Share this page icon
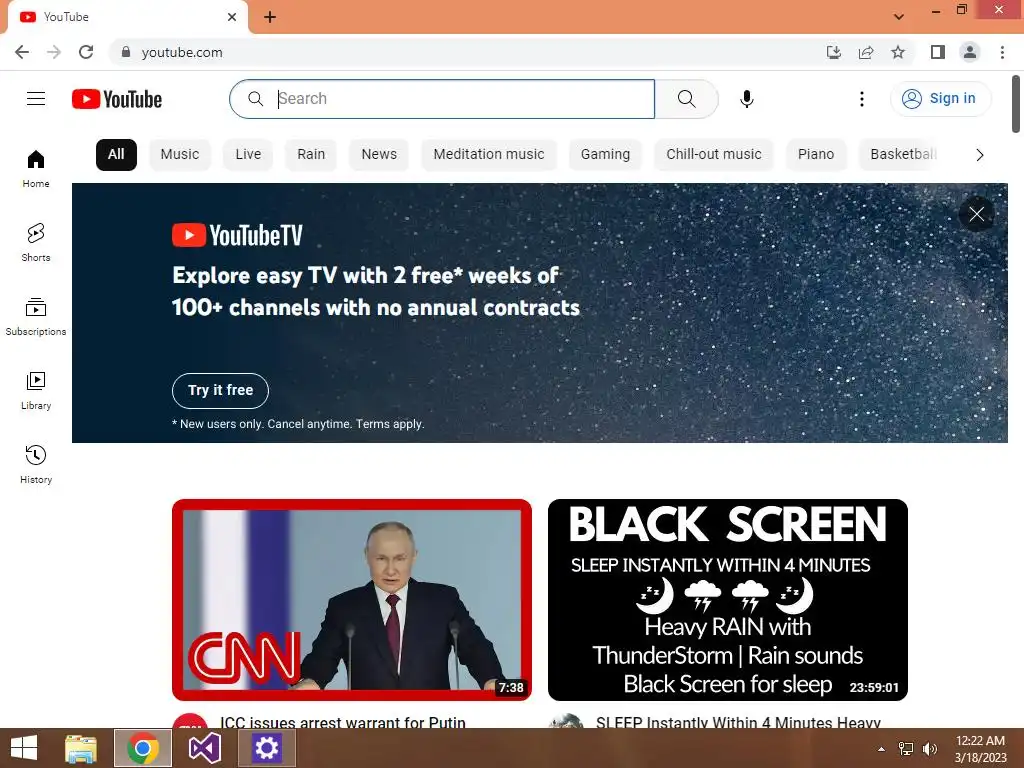This screenshot has height=768, width=1024. tap(866, 52)
